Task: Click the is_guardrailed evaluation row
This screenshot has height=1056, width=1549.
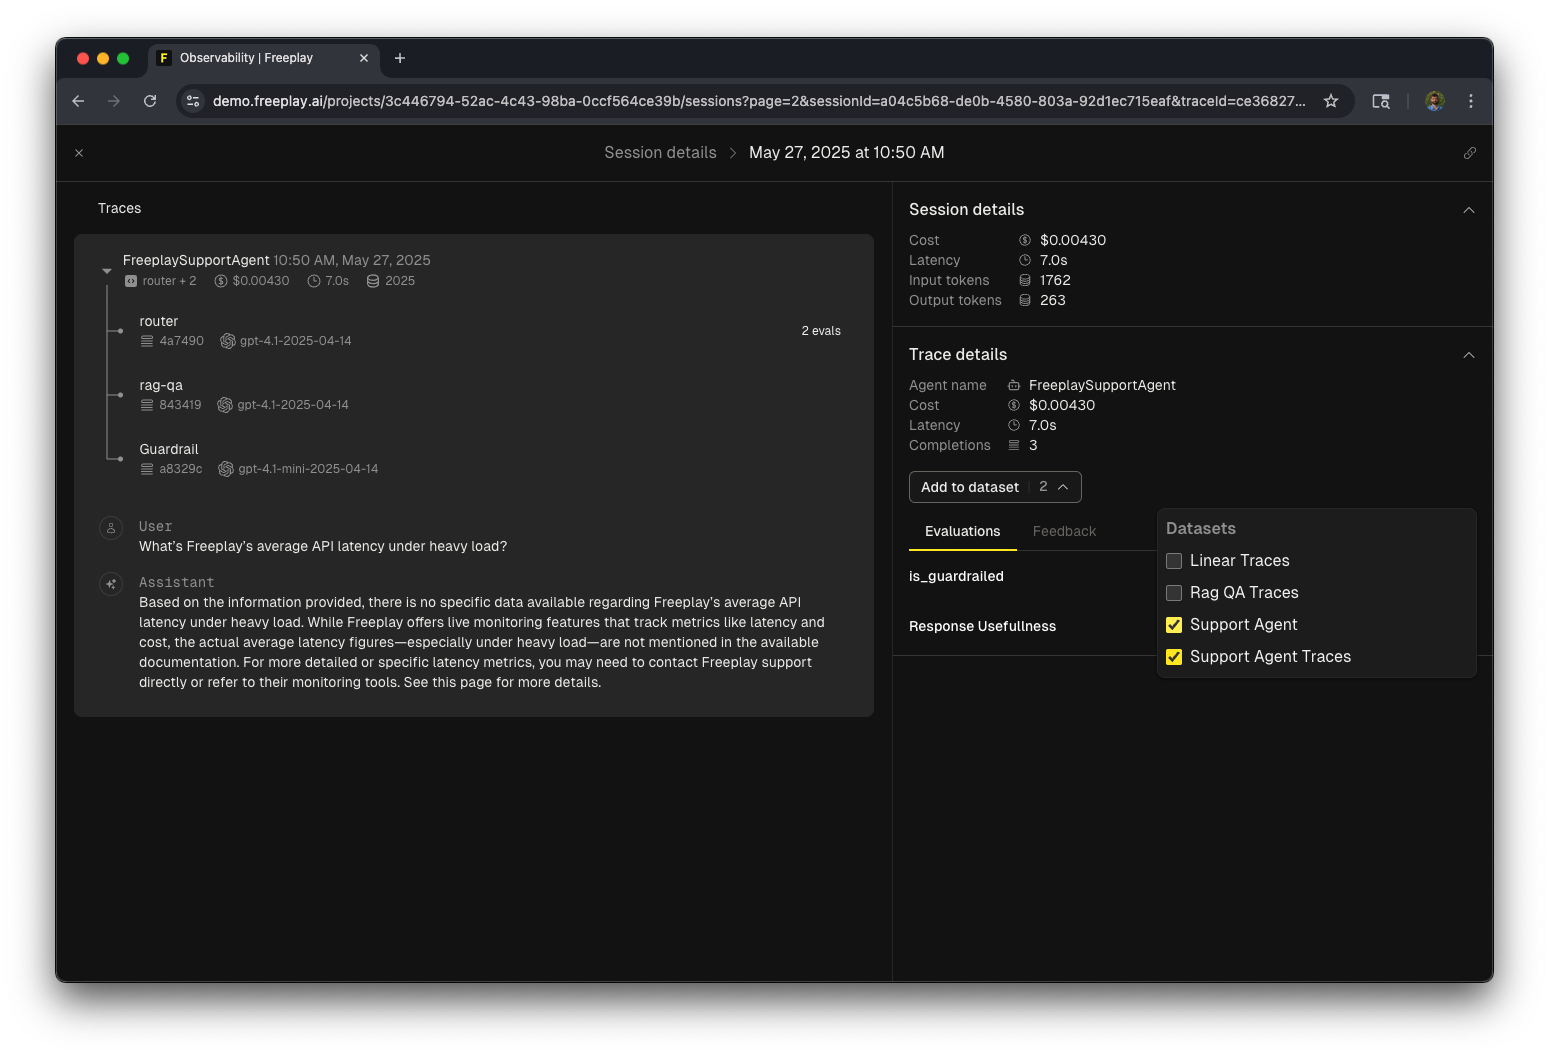Action: tap(956, 576)
